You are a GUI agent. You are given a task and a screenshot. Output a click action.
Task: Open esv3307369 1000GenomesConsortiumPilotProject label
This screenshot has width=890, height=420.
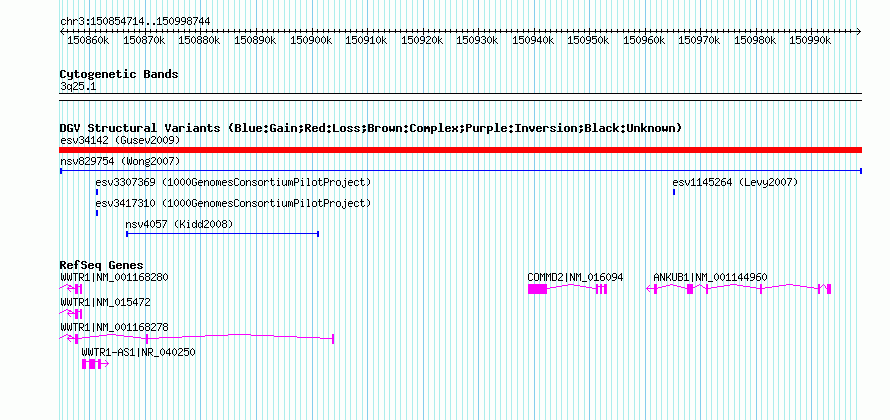233,182
